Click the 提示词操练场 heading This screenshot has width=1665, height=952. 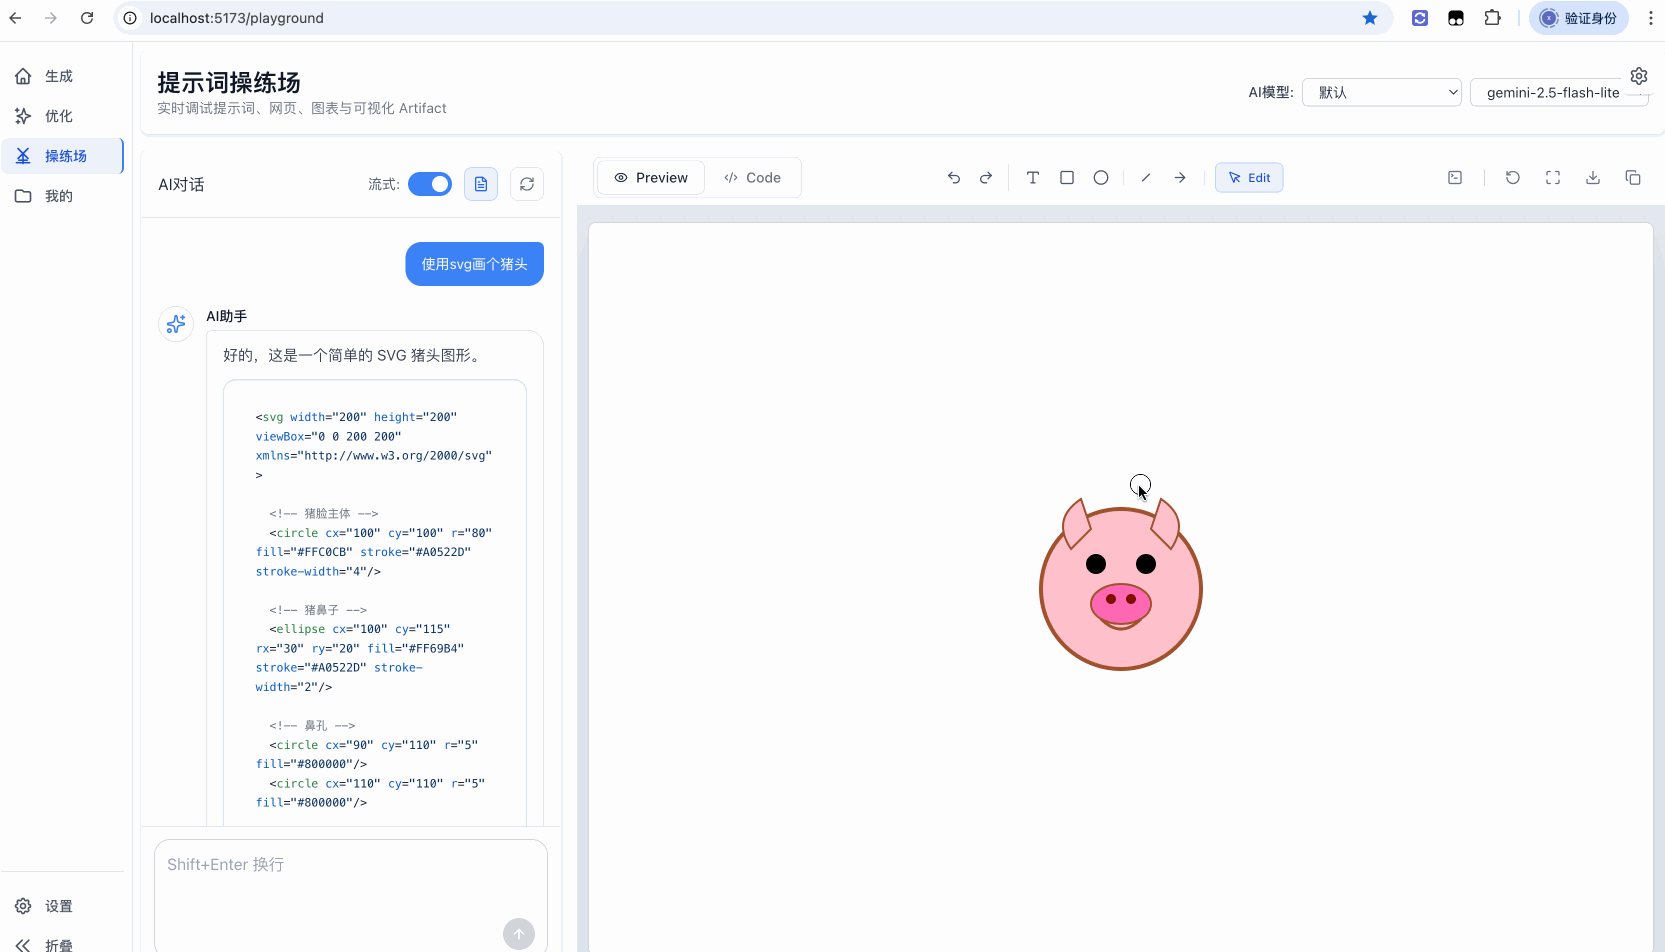coord(229,82)
